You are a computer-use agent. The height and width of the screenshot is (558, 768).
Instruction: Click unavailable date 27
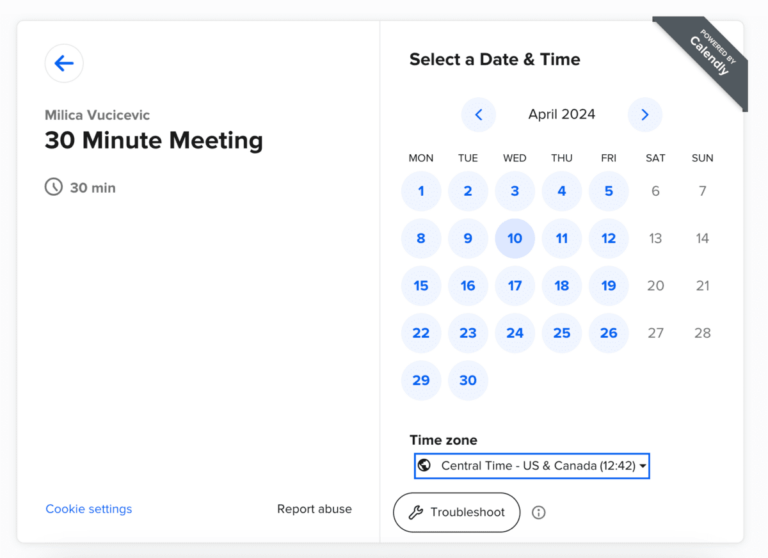(x=655, y=333)
